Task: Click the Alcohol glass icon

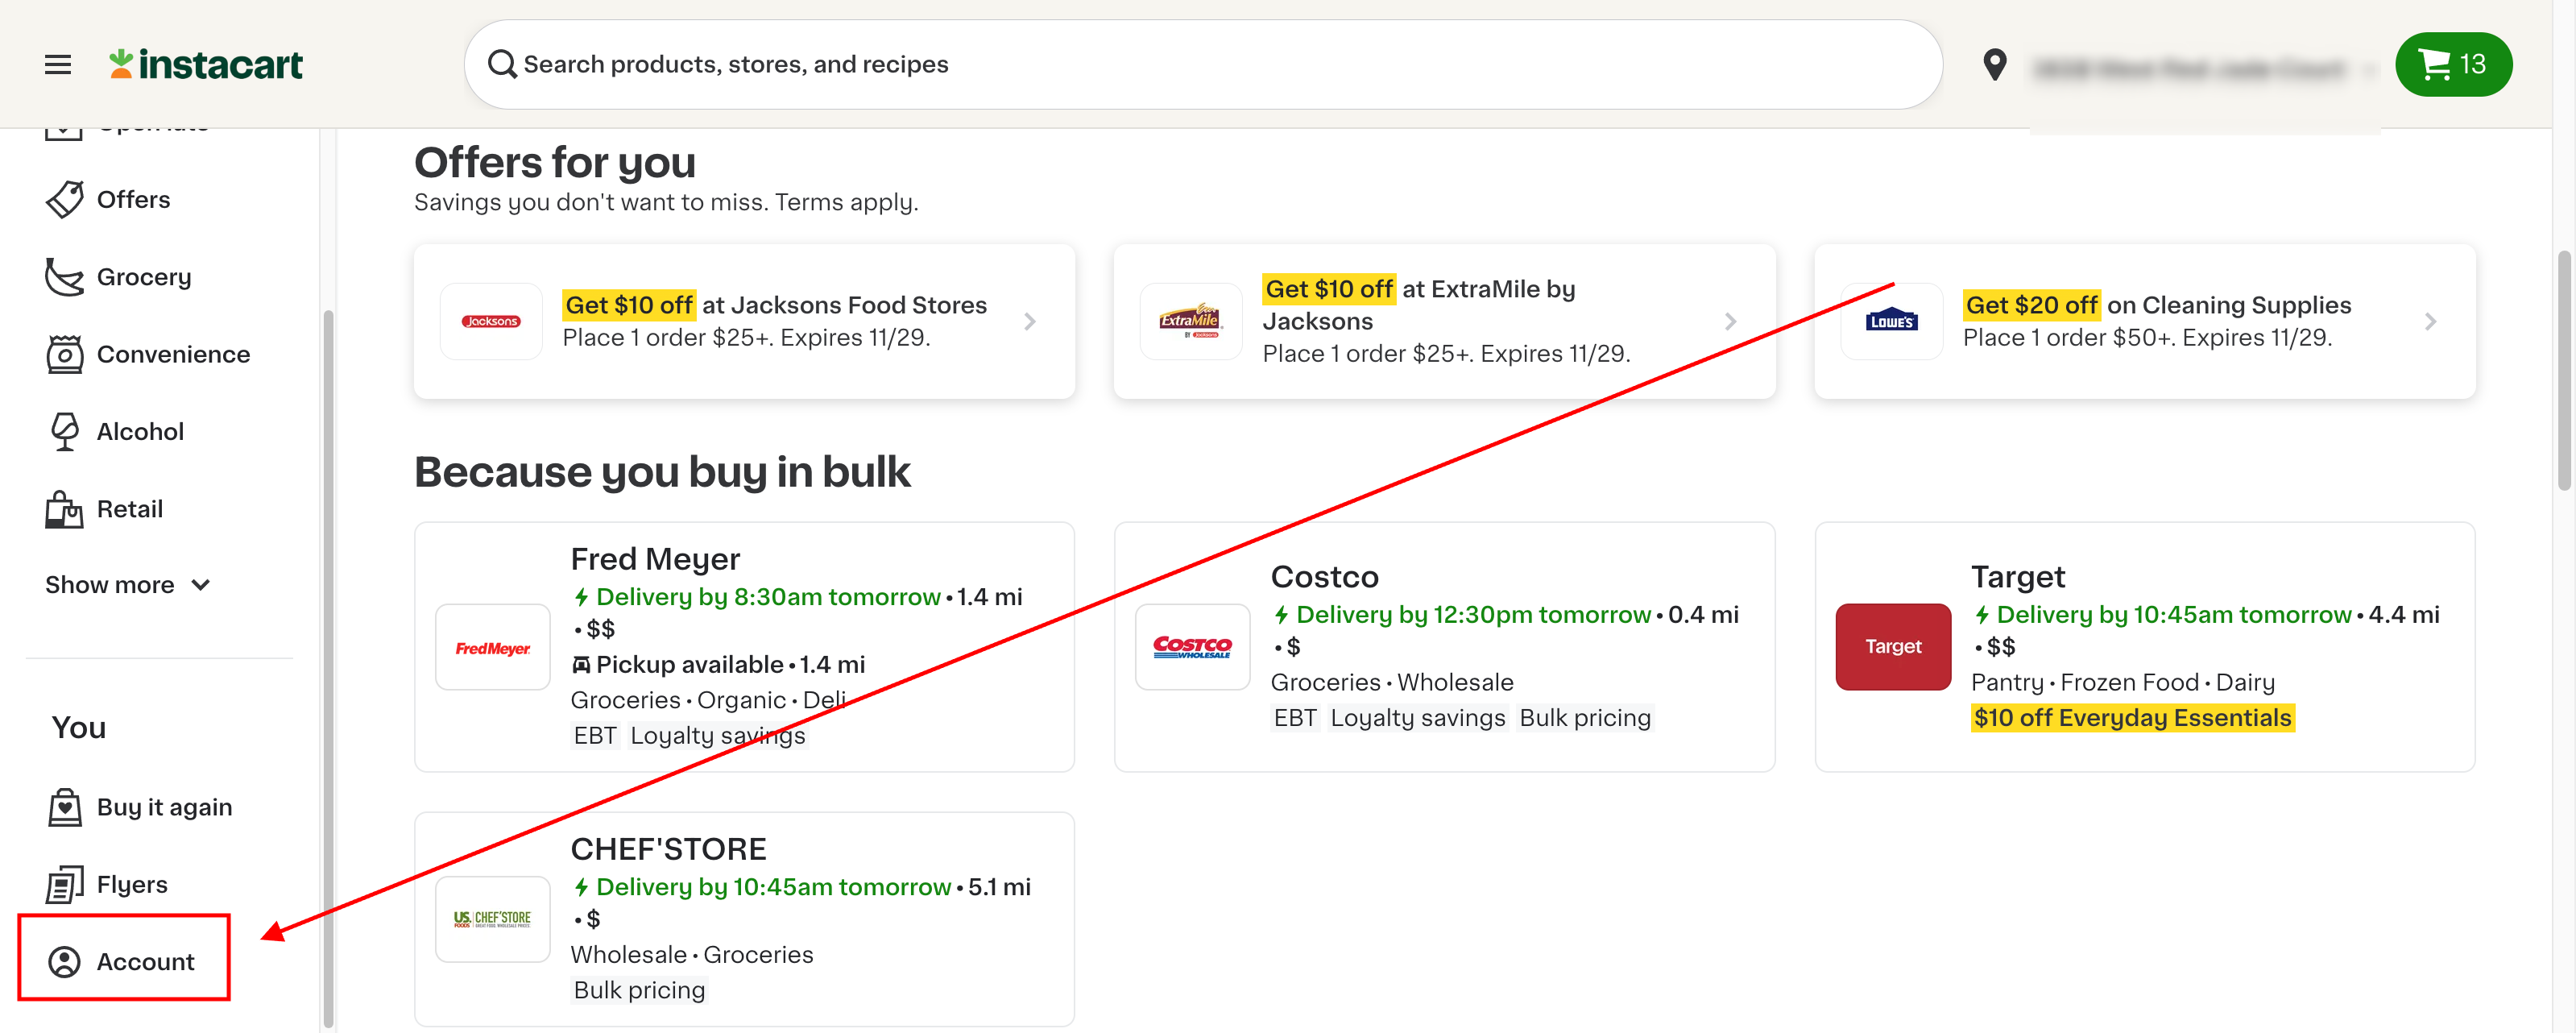Action: [x=65, y=431]
